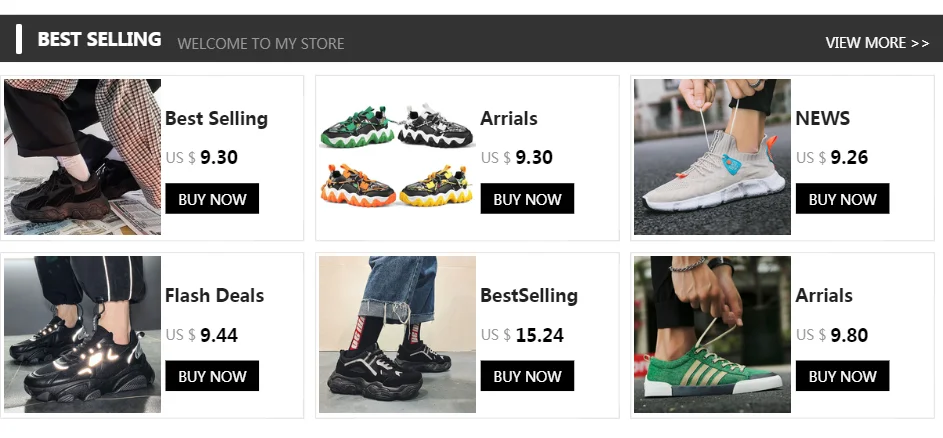Click the US $ 15.24 price
943x438 pixels.
[x=522, y=335]
